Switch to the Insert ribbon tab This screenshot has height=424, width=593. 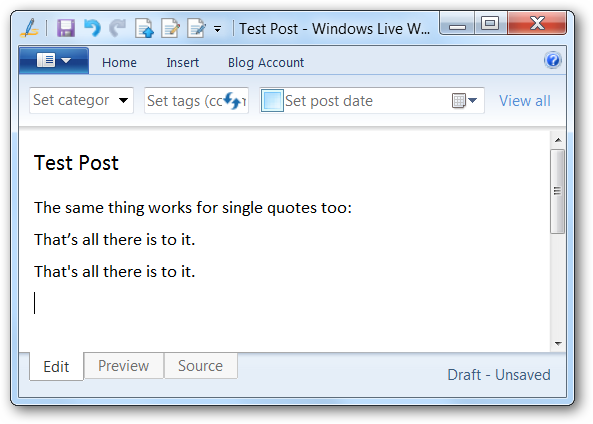point(182,62)
